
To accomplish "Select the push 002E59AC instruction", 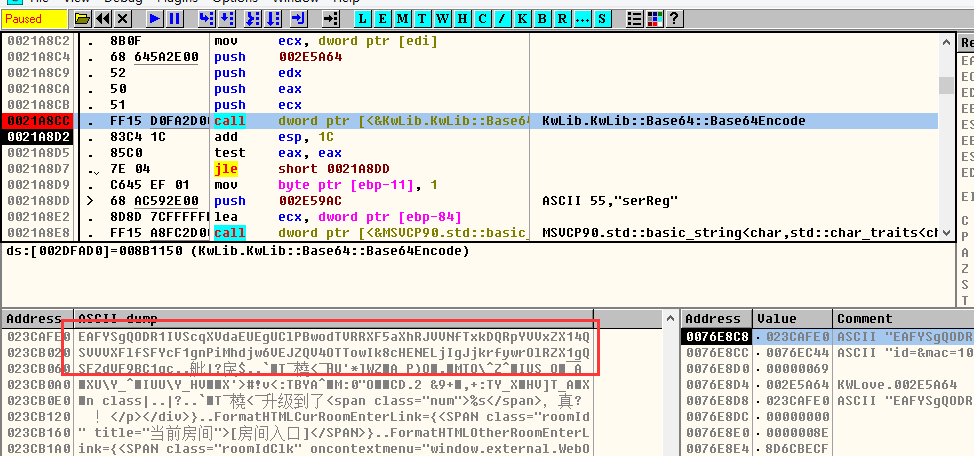I will pos(278,201).
